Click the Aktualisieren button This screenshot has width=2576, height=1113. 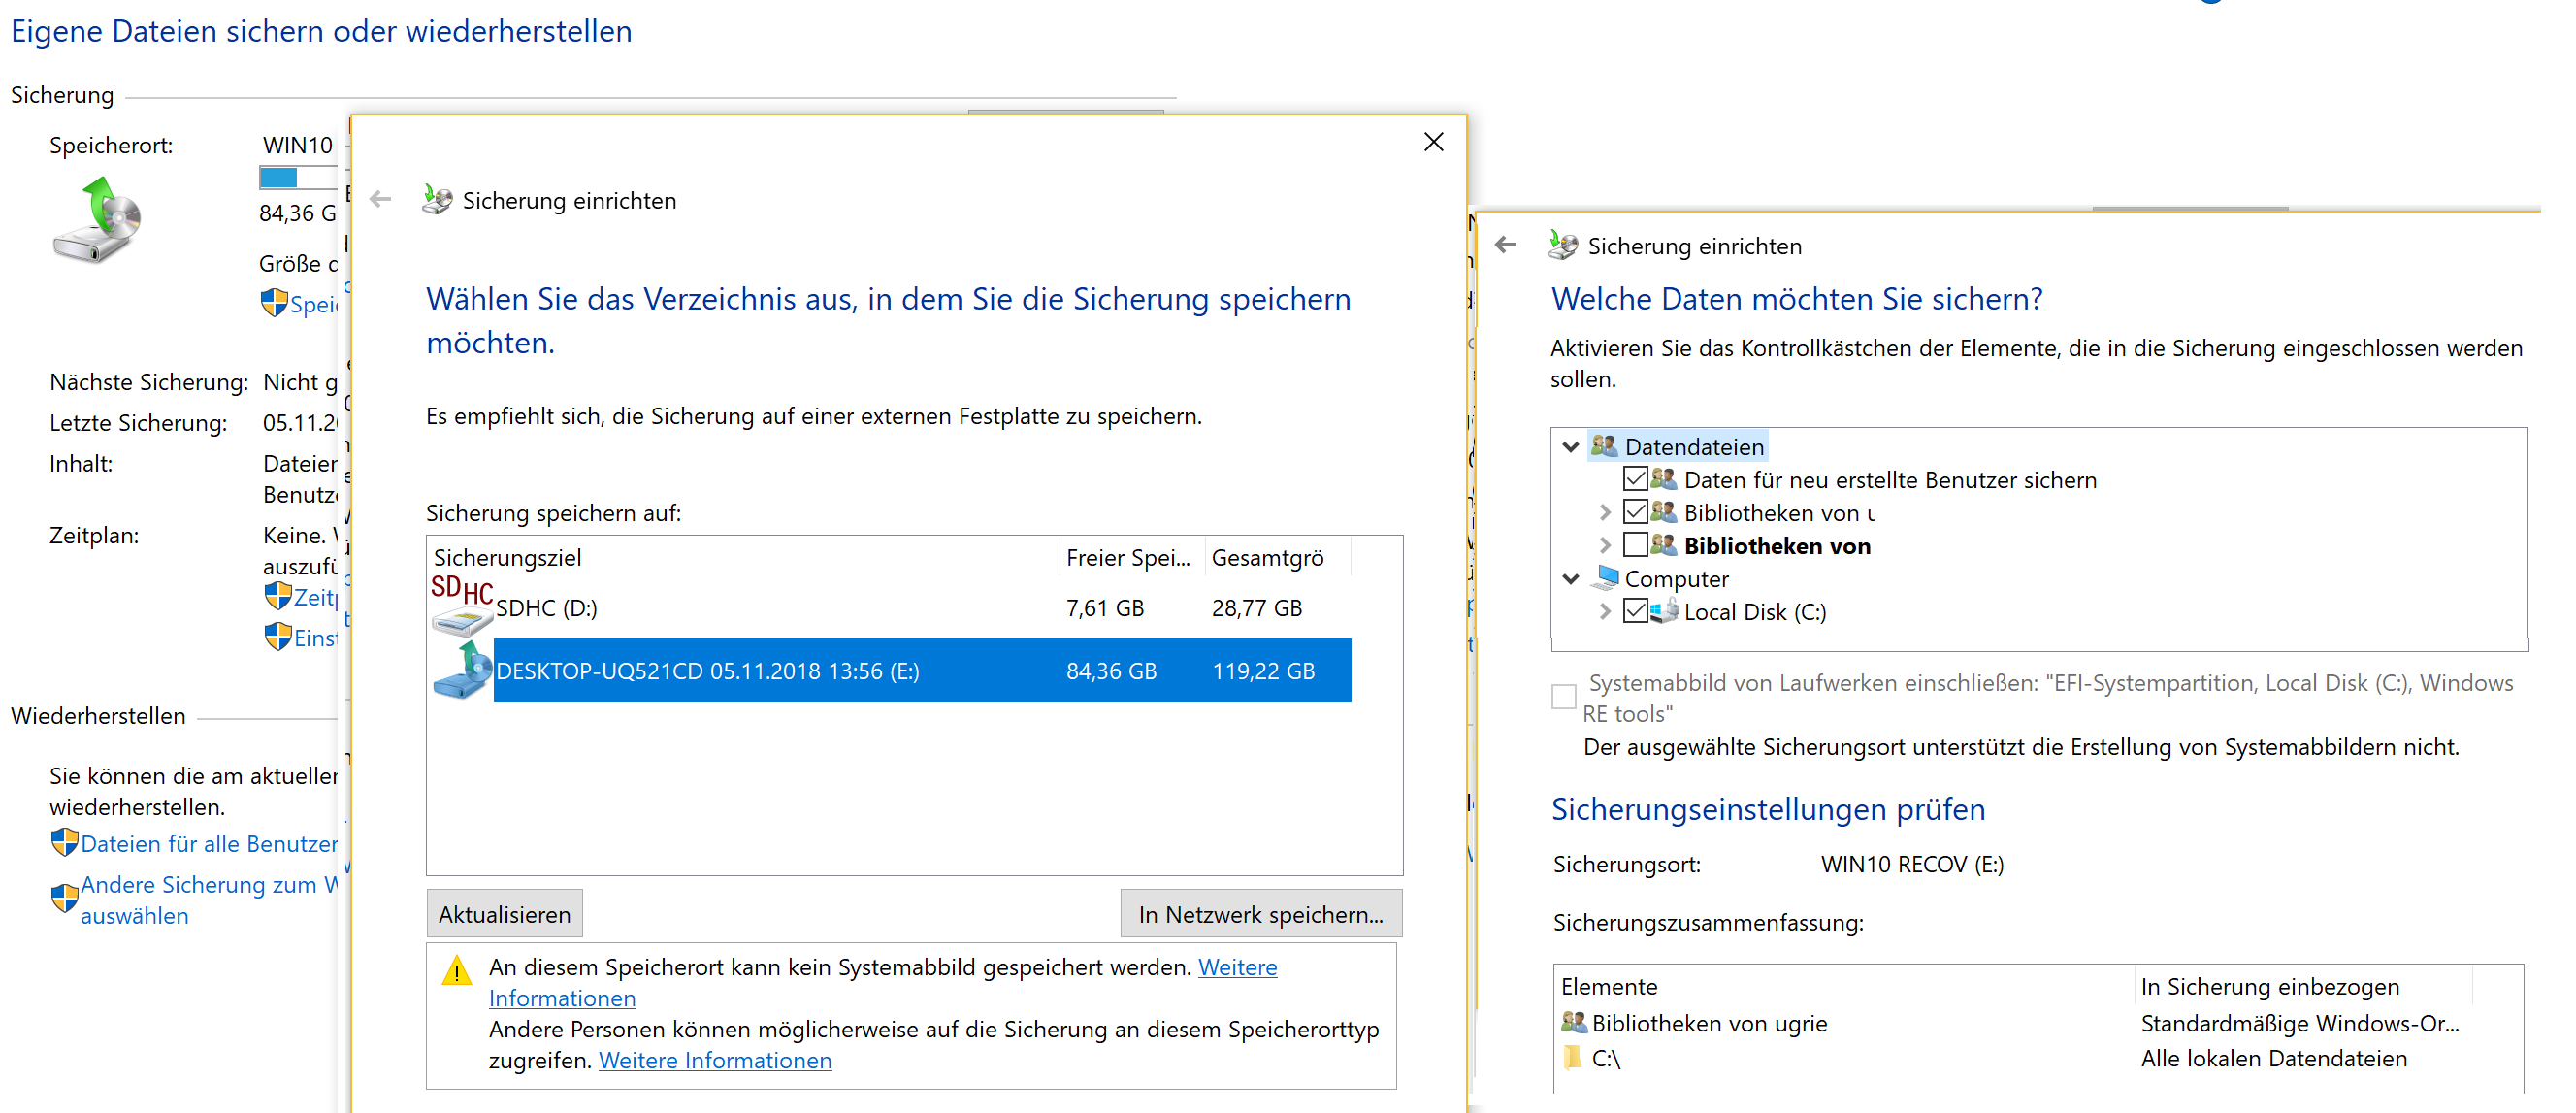(x=504, y=914)
